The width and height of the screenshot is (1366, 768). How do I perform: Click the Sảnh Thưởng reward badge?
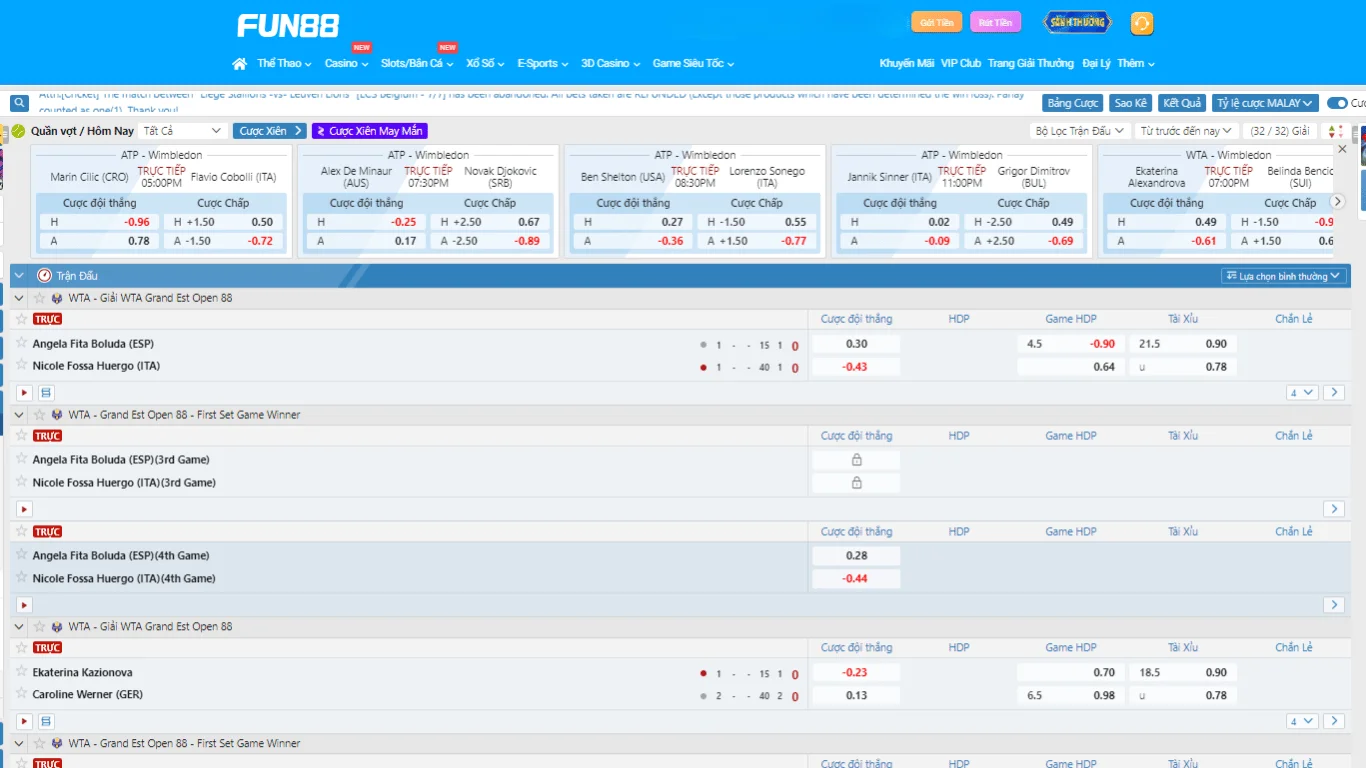[1076, 22]
